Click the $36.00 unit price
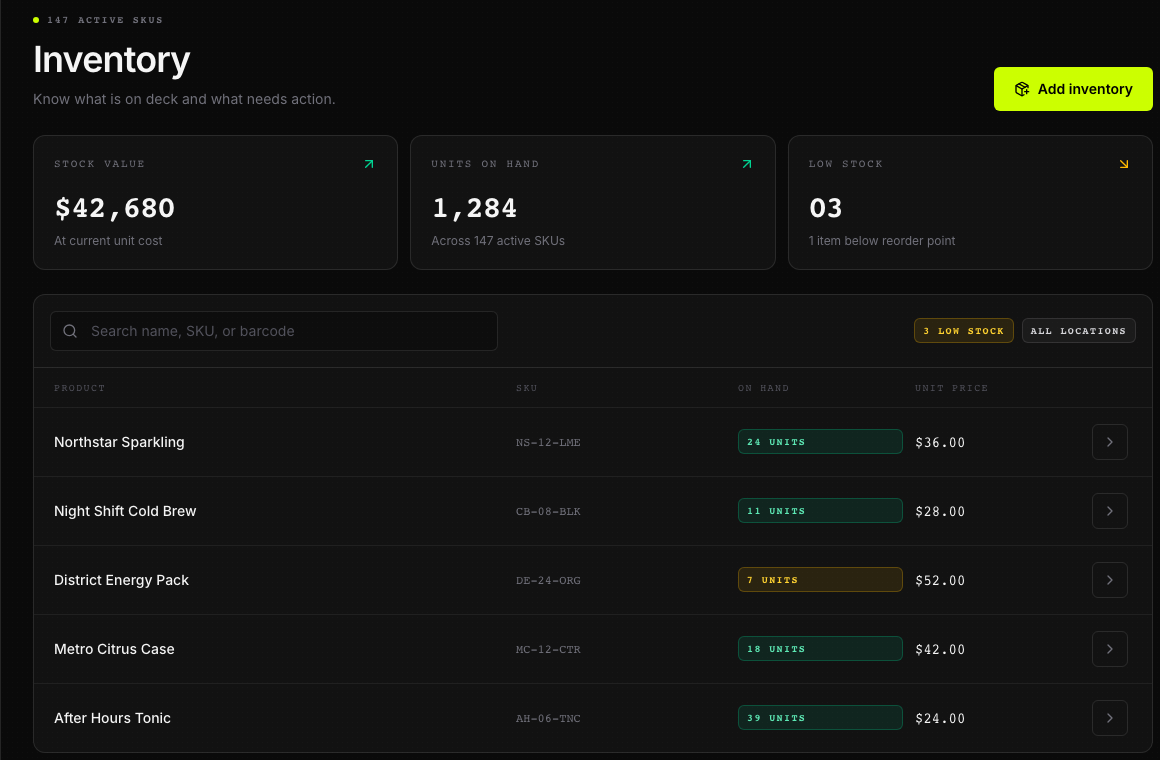The width and height of the screenshot is (1160, 760). coord(940,443)
